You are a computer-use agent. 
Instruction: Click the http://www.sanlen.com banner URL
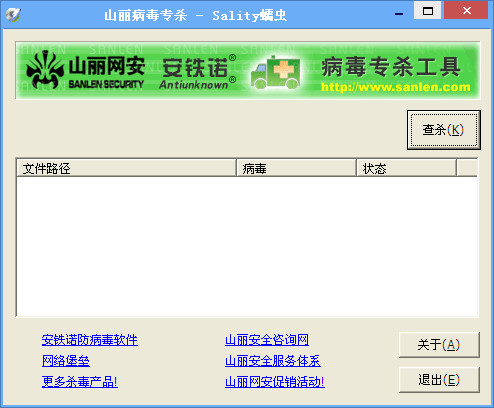pos(396,87)
